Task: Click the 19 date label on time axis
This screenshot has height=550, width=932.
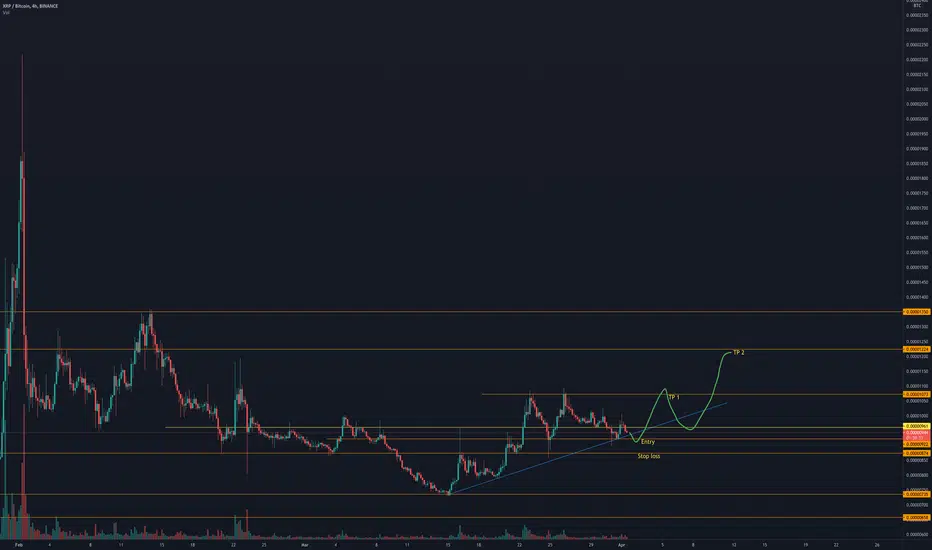Action: coord(805,545)
